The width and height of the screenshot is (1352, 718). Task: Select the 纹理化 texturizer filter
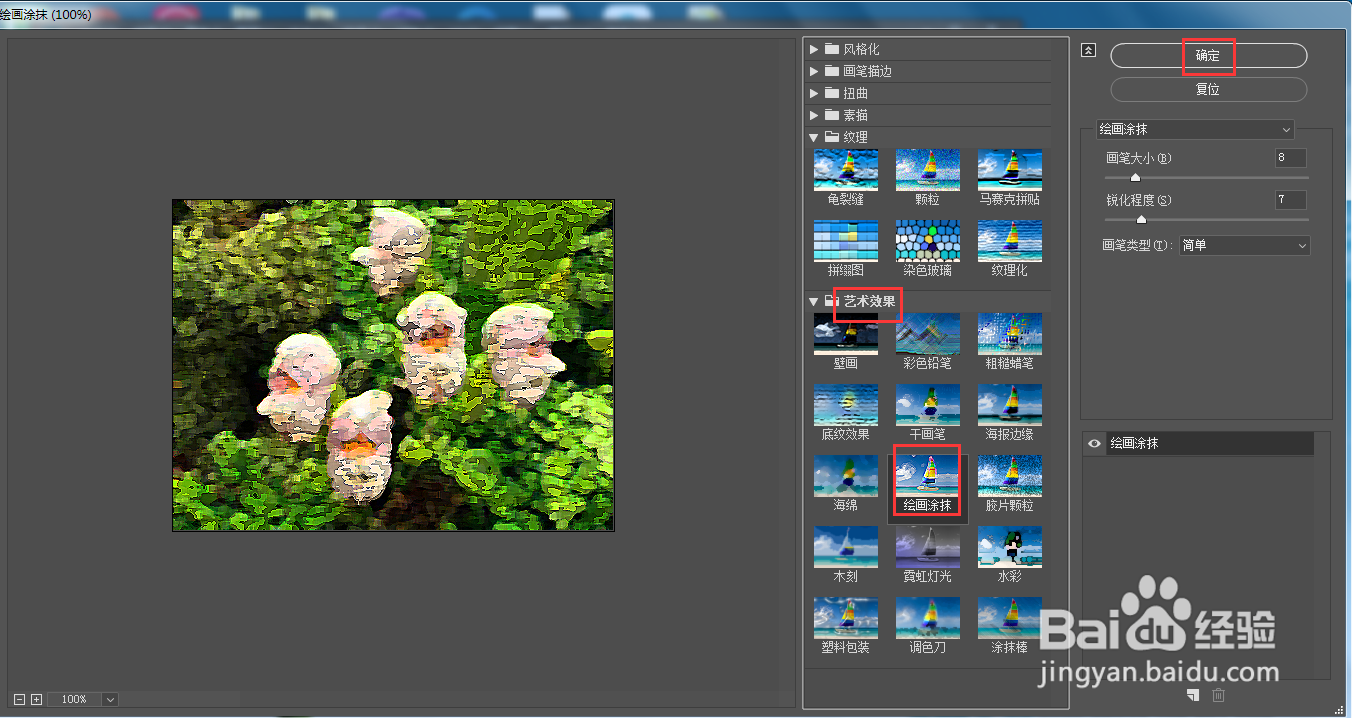[x=1010, y=241]
